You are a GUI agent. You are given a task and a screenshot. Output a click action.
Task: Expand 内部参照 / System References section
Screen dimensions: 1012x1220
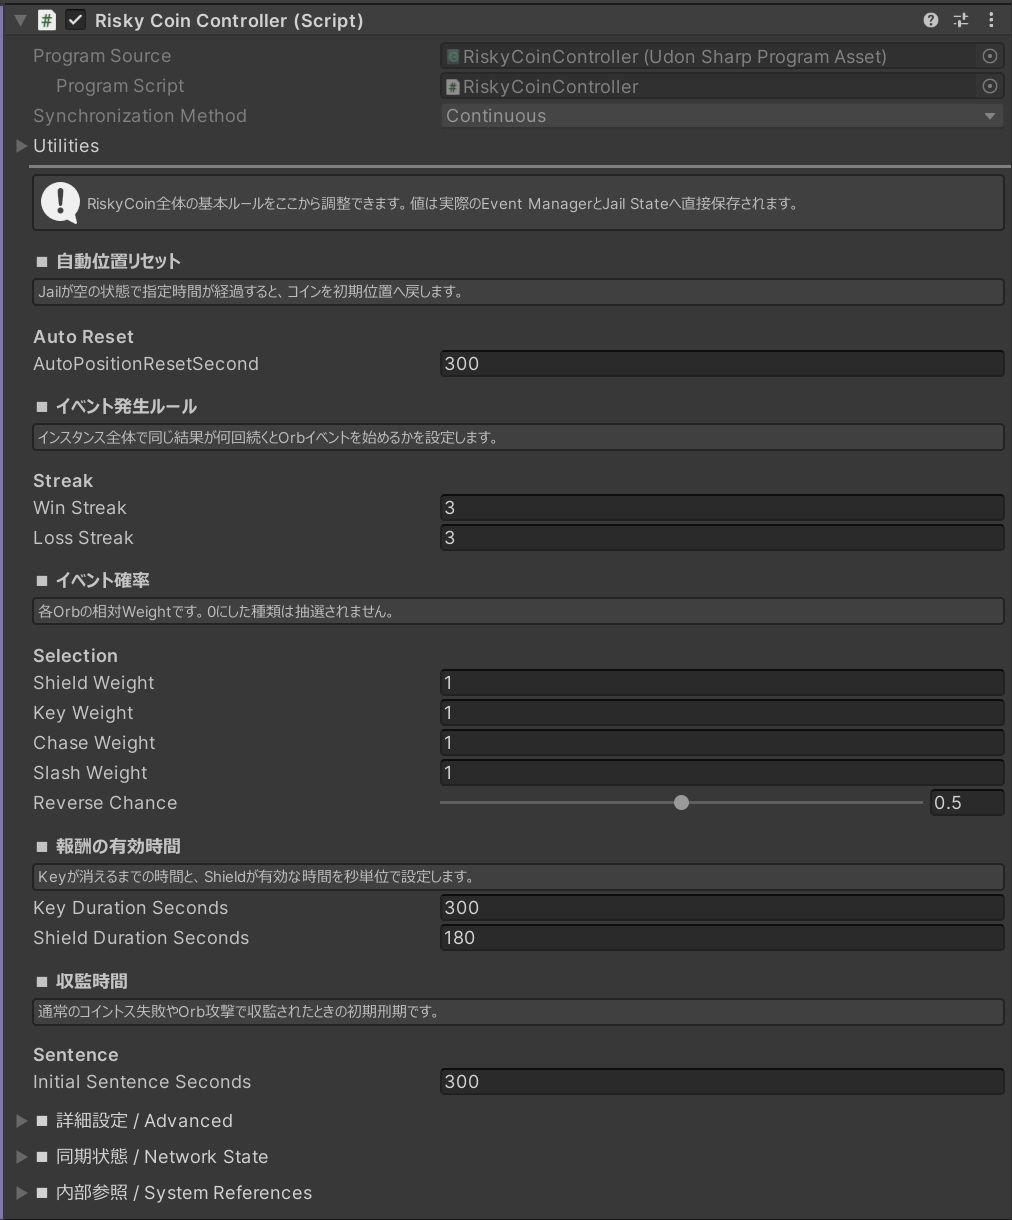21,1193
